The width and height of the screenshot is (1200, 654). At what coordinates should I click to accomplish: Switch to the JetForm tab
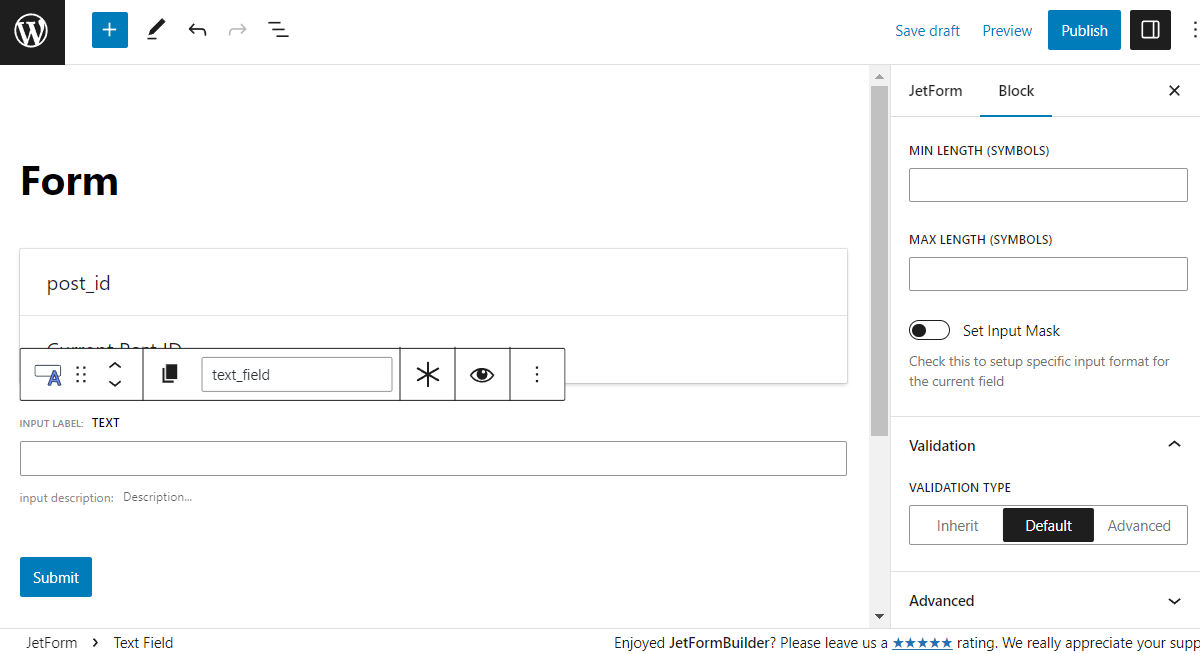click(x=935, y=90)
